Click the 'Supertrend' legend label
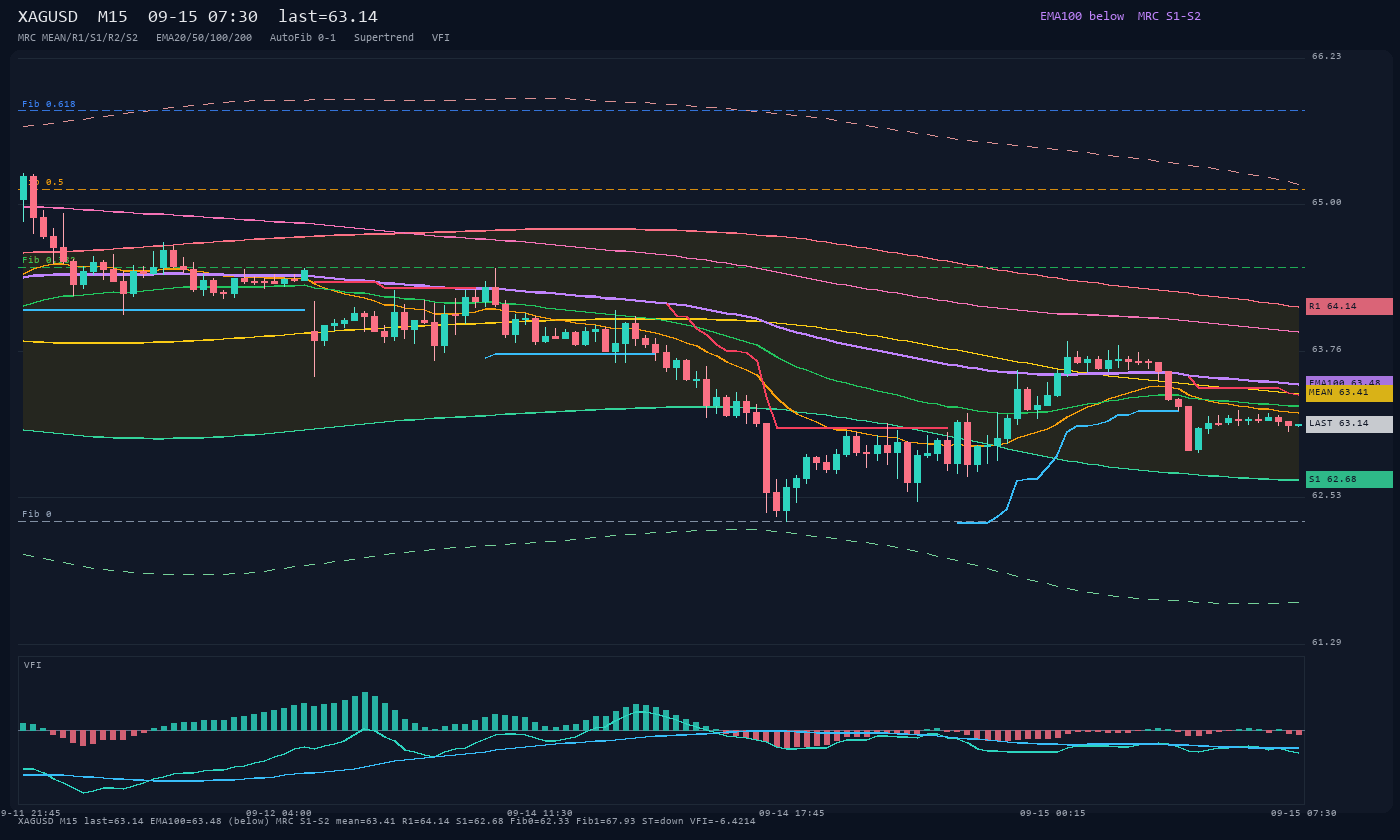This screenshot has width=1400, height=840. click(384, 38)
